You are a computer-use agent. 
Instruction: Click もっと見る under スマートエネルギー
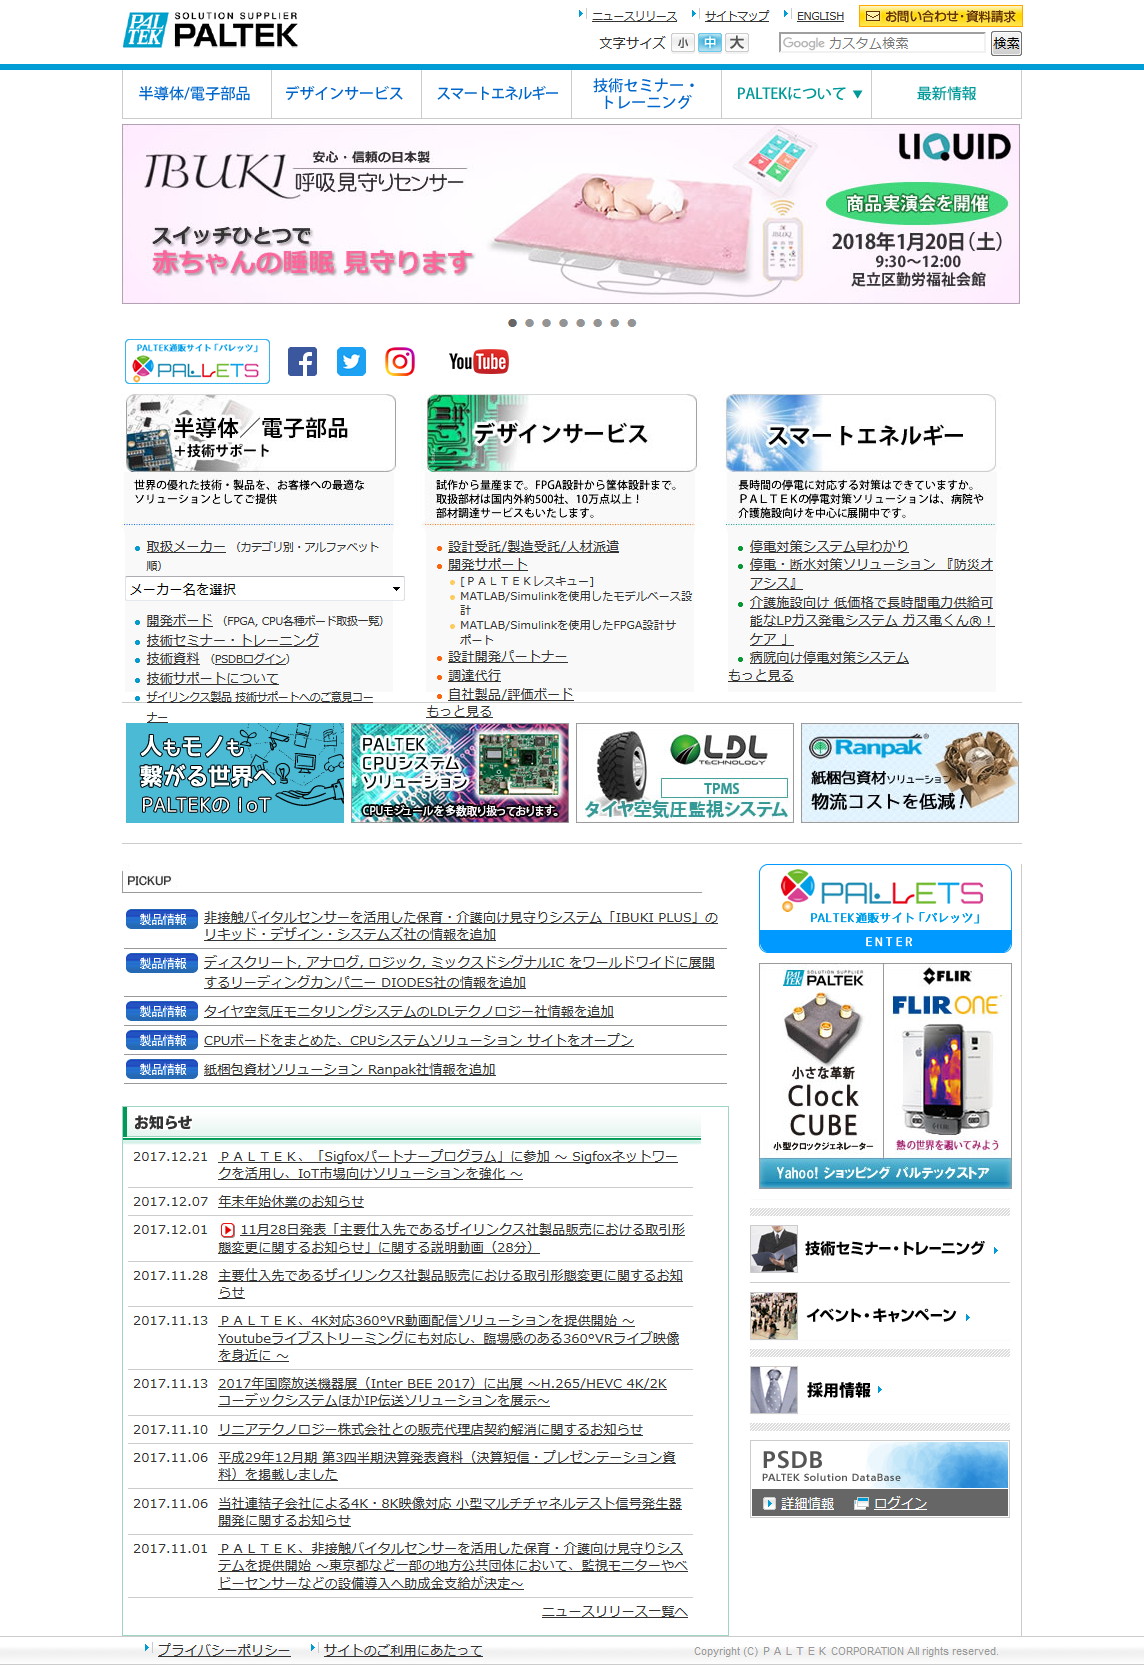(761, 676)
